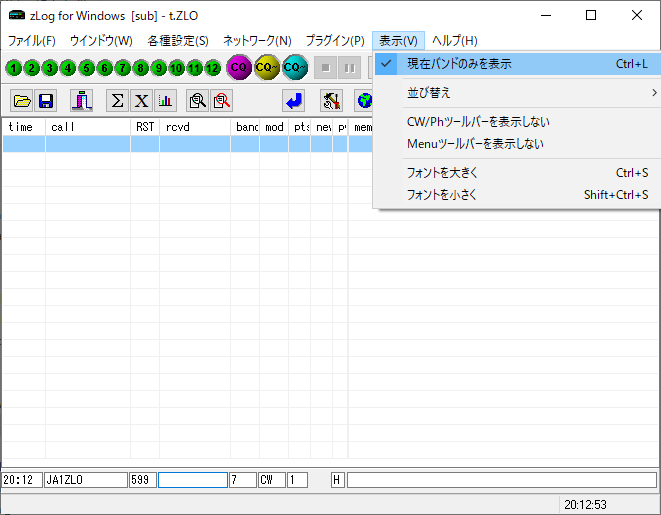The image size is (661, 515).
Task: Click the yellow CQ~ repeat button
Action: coord(267,67)
